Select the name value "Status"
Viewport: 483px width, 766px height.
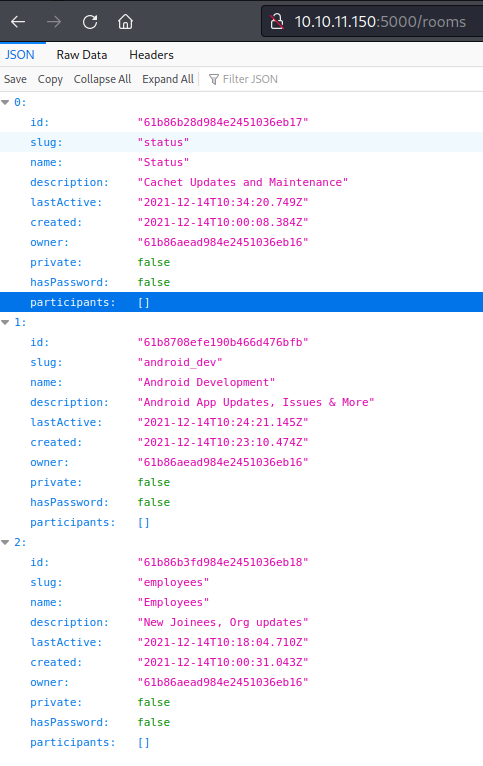click(163, 162)
